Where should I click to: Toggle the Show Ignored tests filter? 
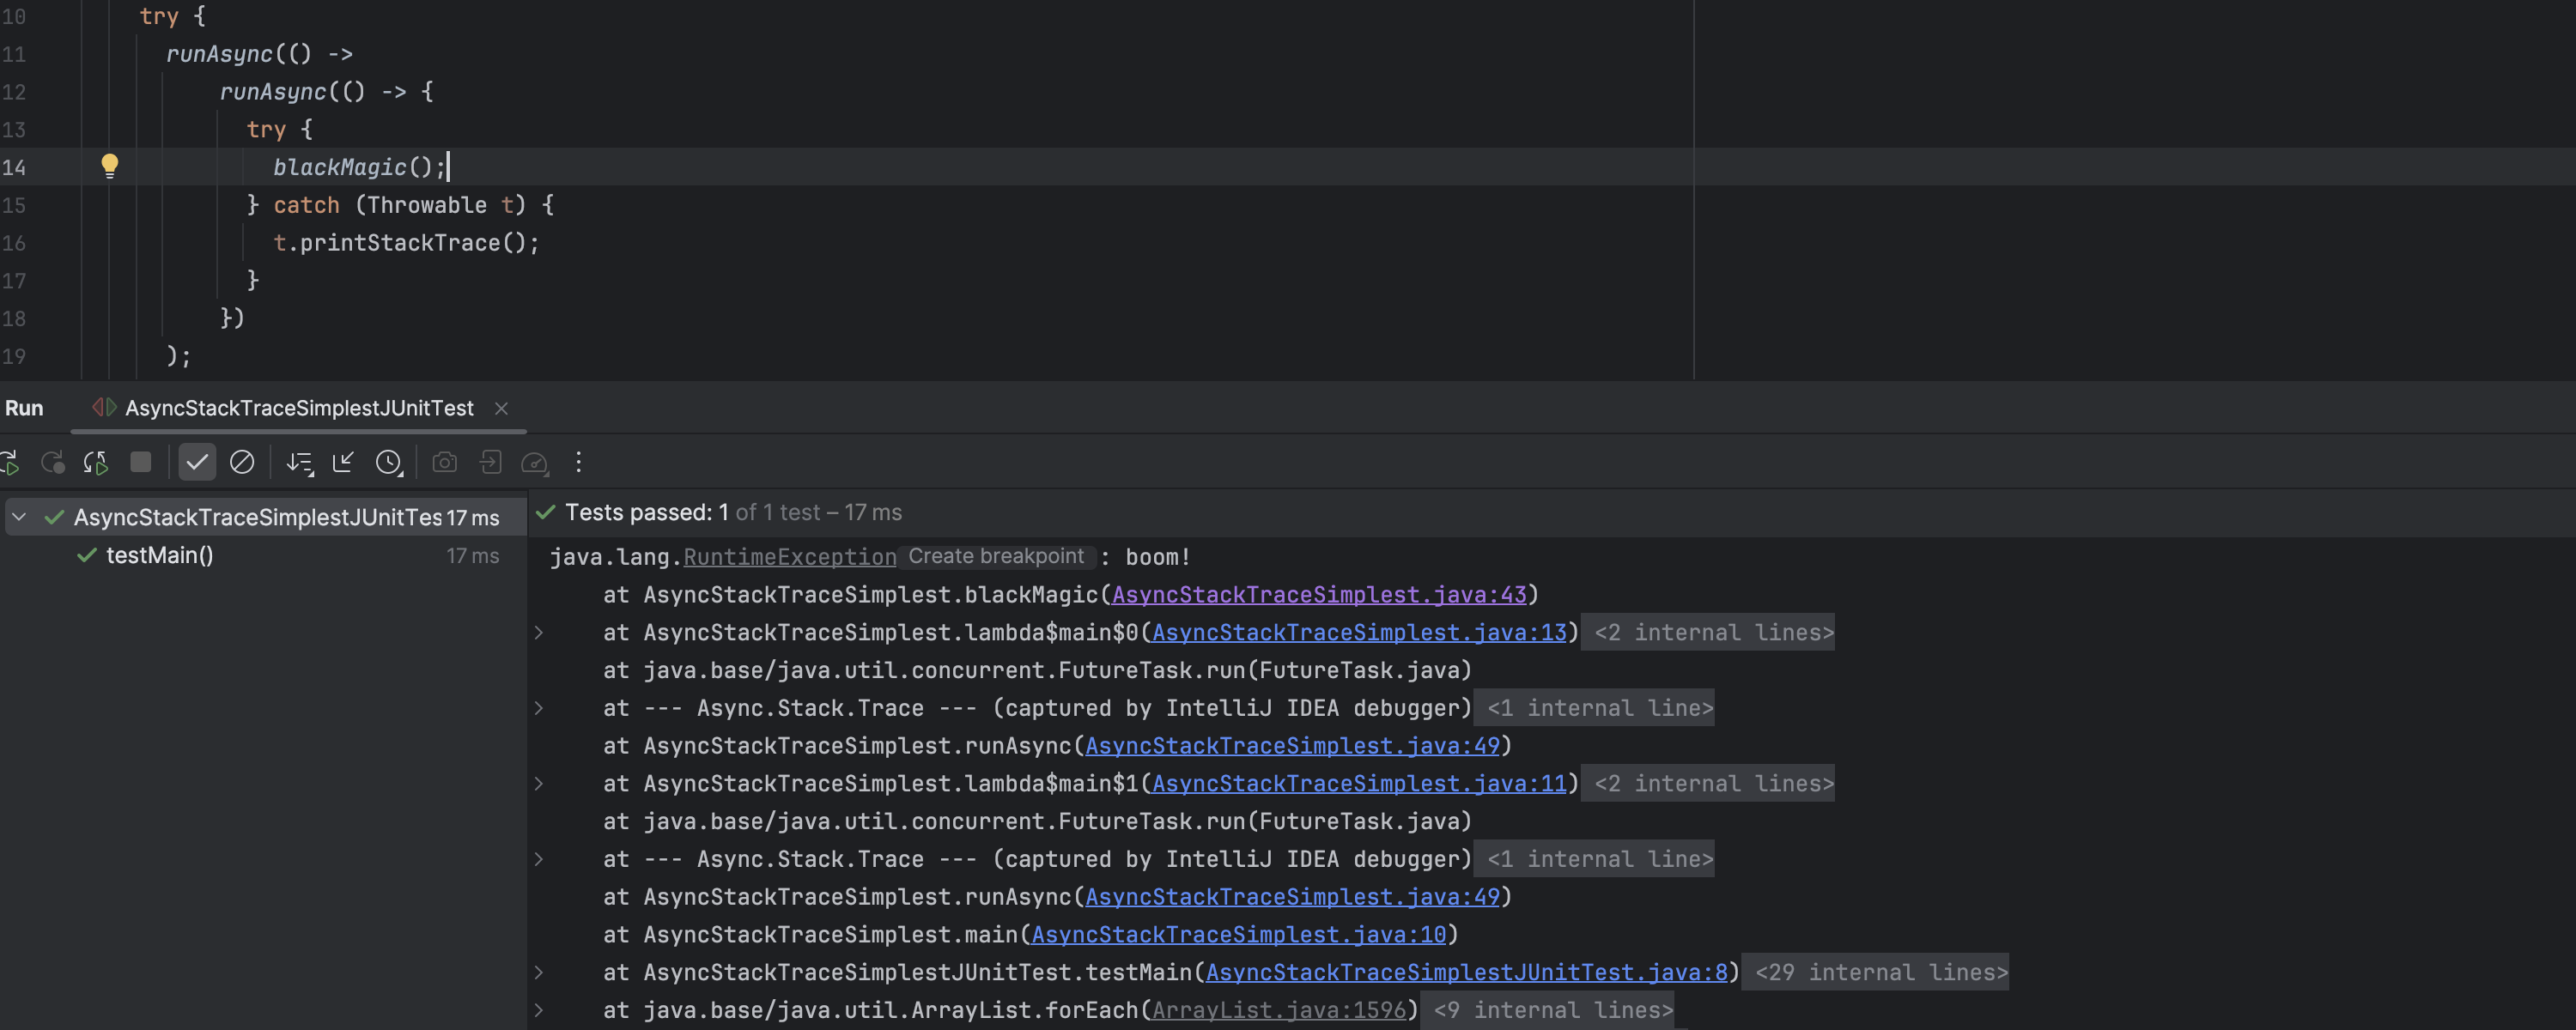click(243, 462)
